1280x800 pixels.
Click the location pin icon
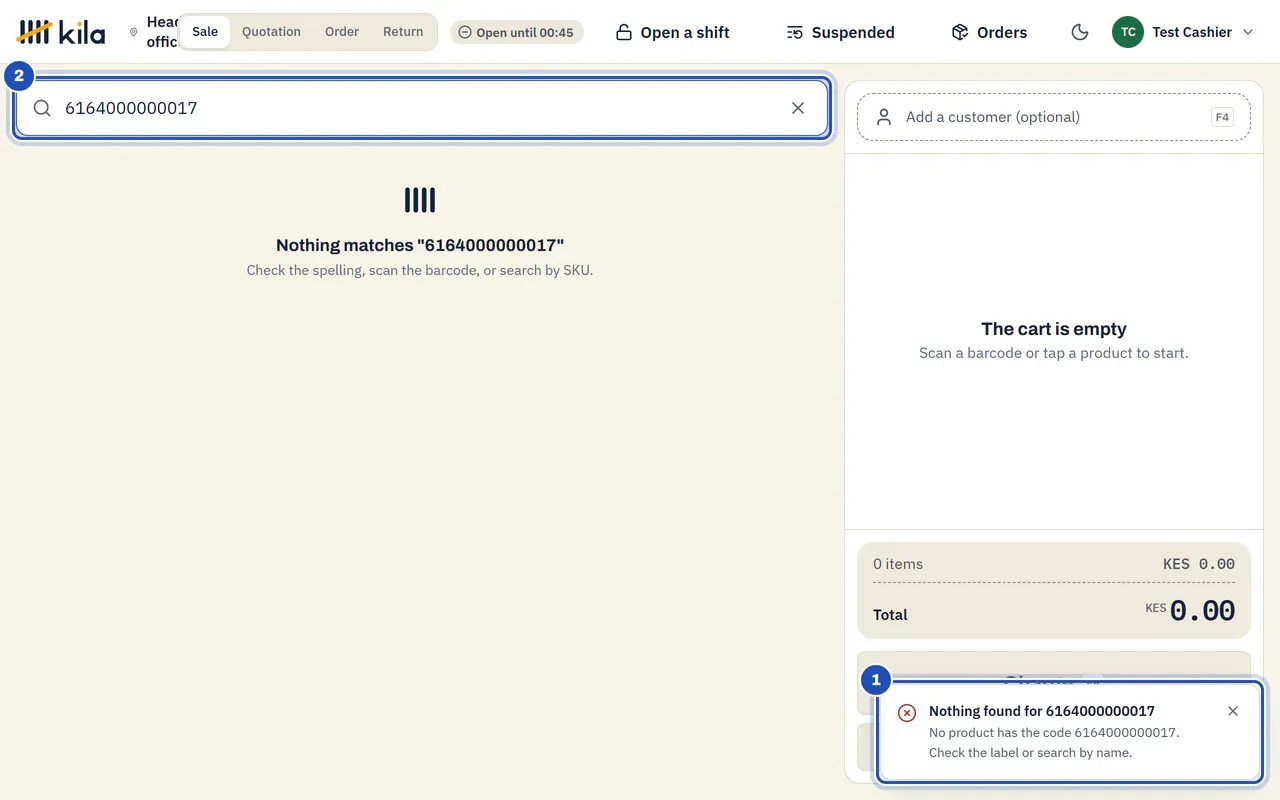click(x=134, y=32)
